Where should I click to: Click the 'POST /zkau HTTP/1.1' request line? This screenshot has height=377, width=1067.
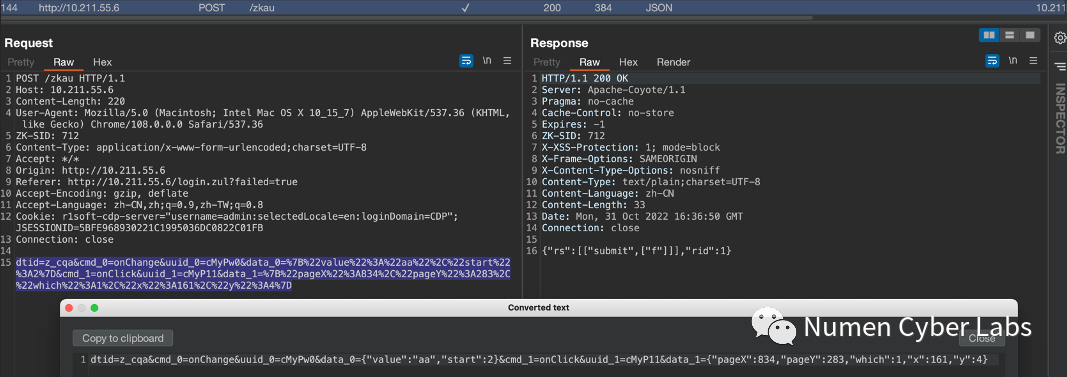coord(70,78)
